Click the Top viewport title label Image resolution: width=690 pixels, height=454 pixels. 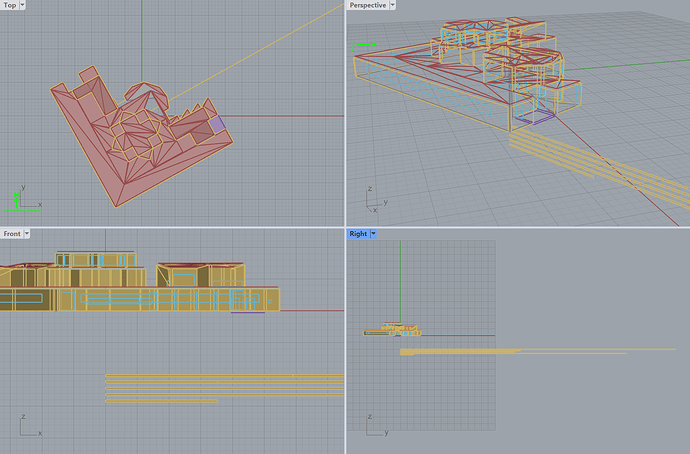coord(9,5)
